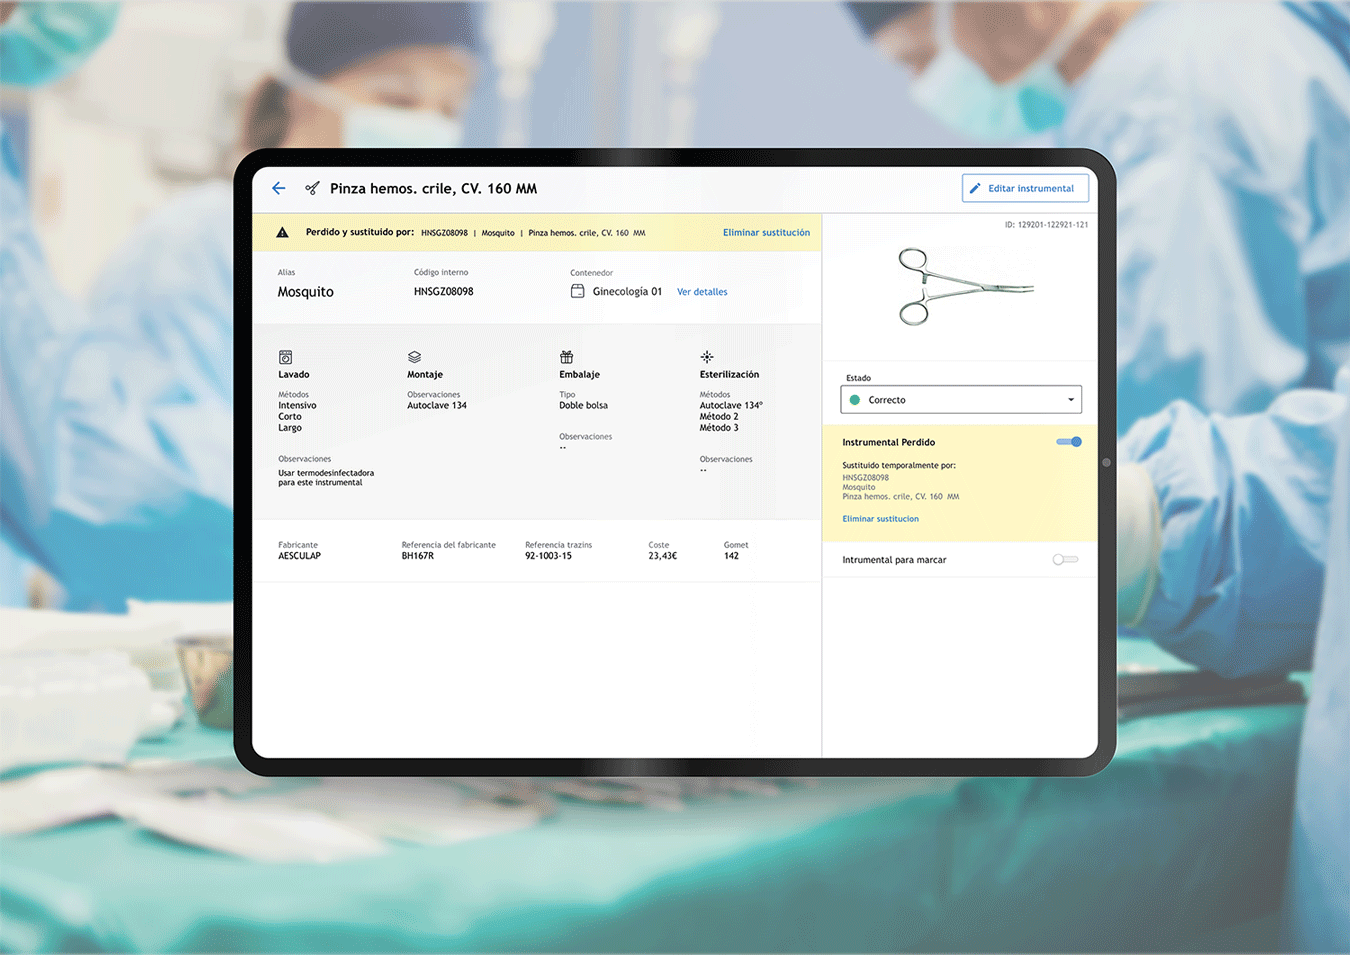Screen dimensions: 1350x955
Task: Click the green status dot beside Correcto
Action: click(x=855, y=400)
